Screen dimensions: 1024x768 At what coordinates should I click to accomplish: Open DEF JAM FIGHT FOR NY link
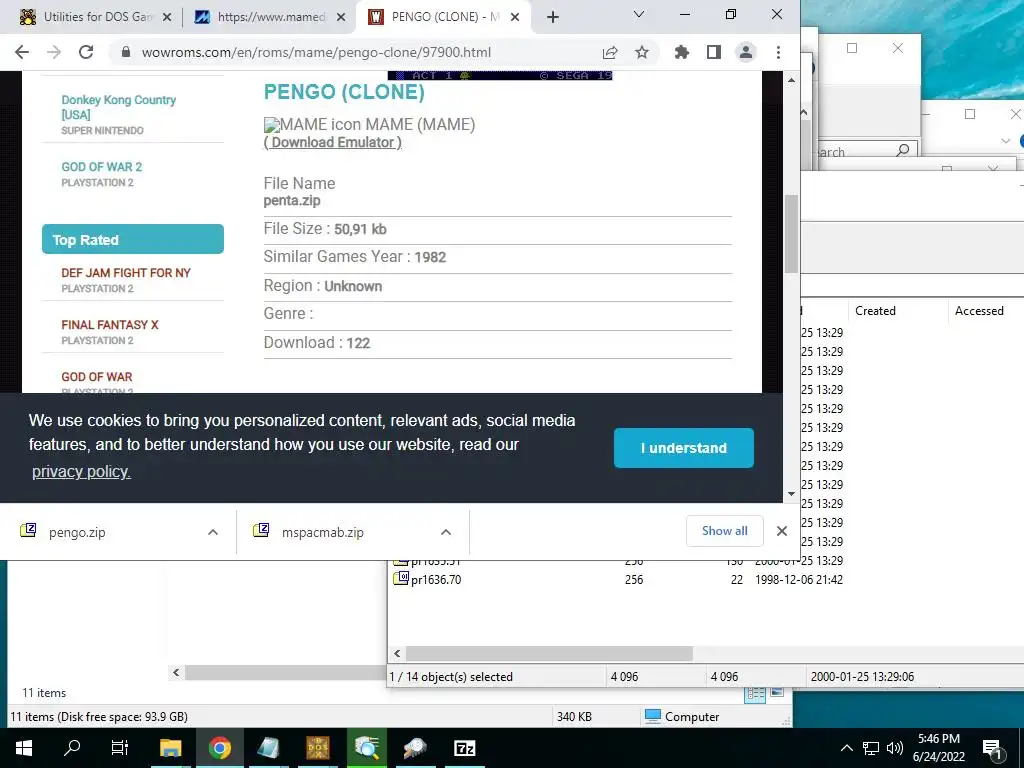pos(126,273)
